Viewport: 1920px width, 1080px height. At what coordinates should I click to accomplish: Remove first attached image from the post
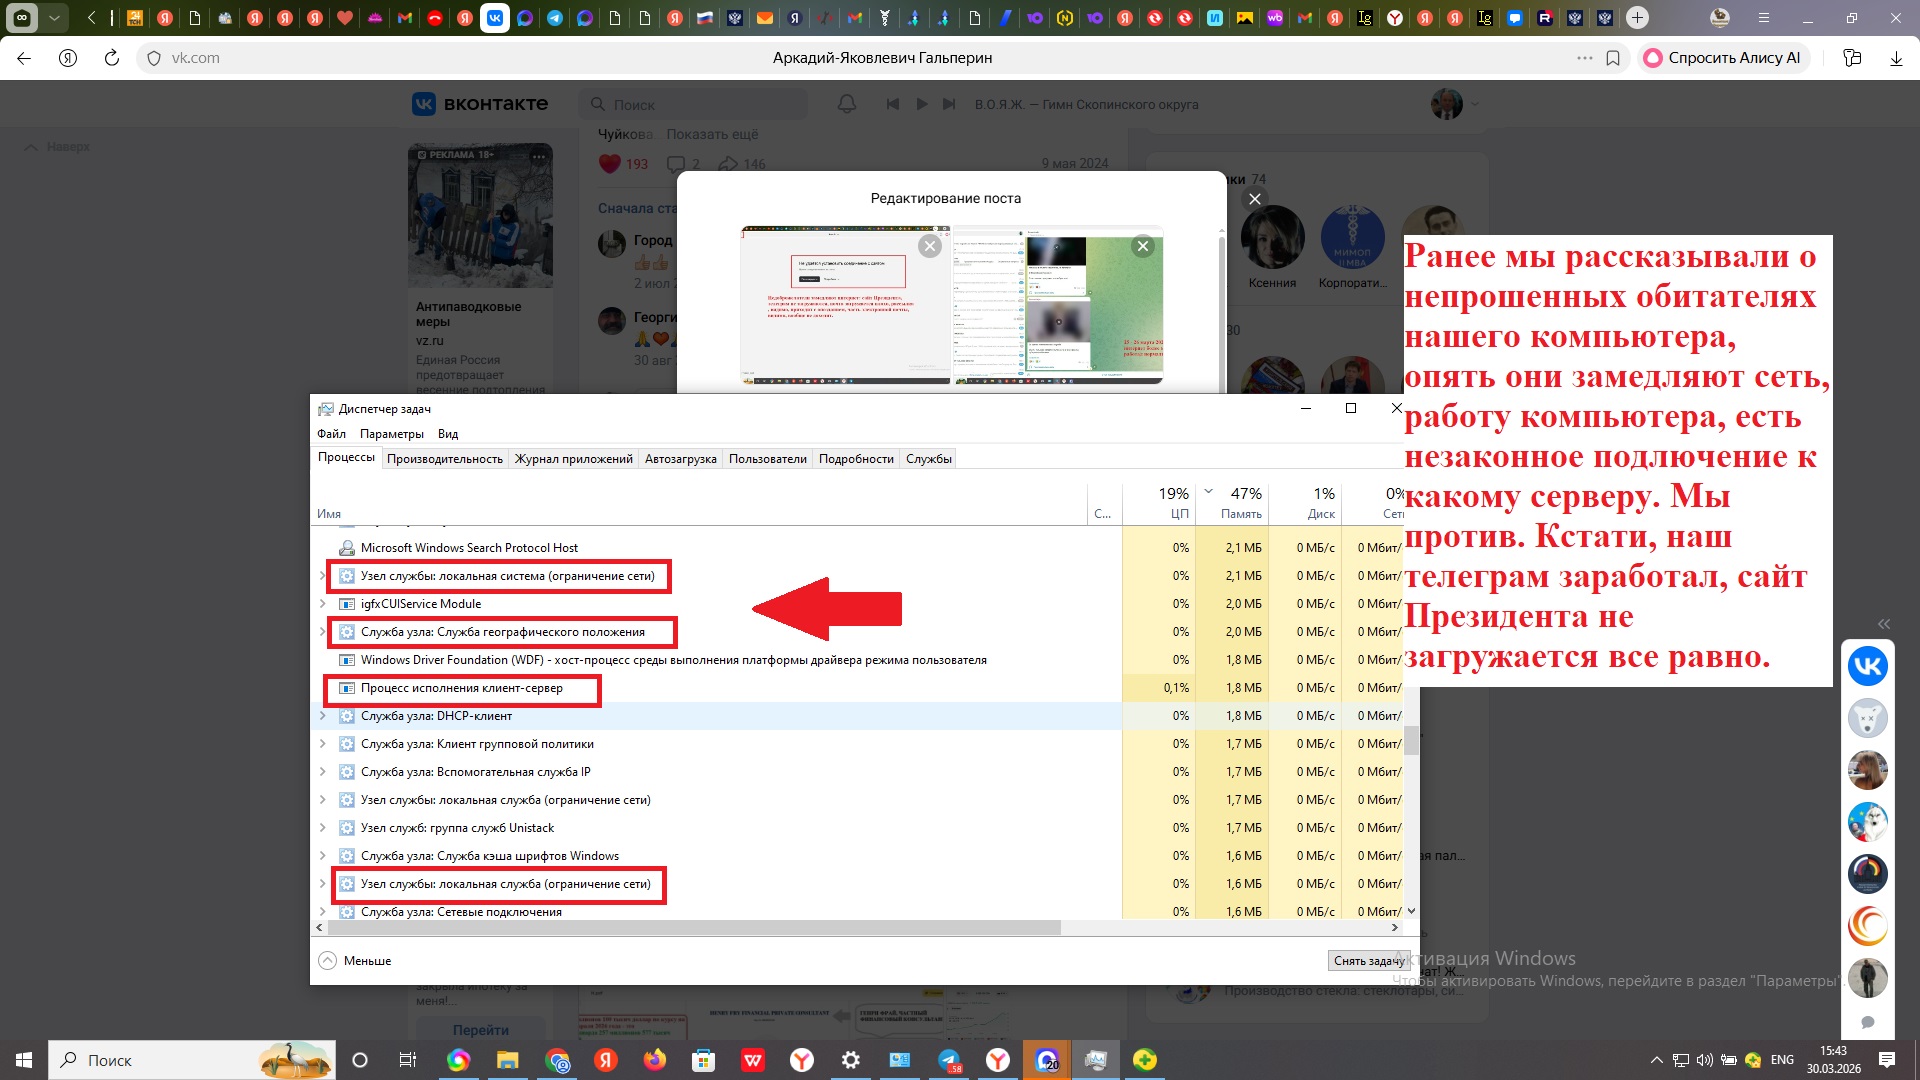pos(930,246)
